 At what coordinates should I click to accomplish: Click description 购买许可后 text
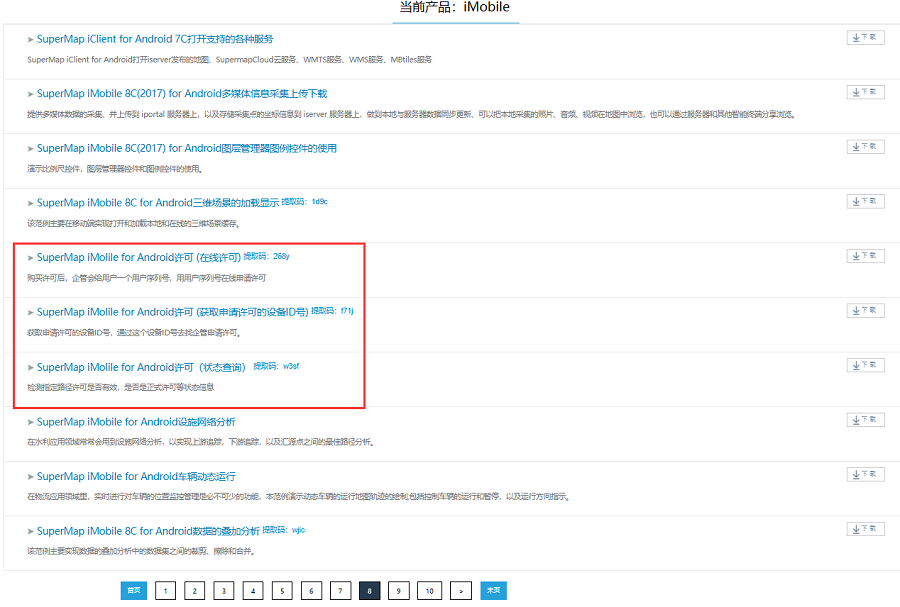point(146,278)
